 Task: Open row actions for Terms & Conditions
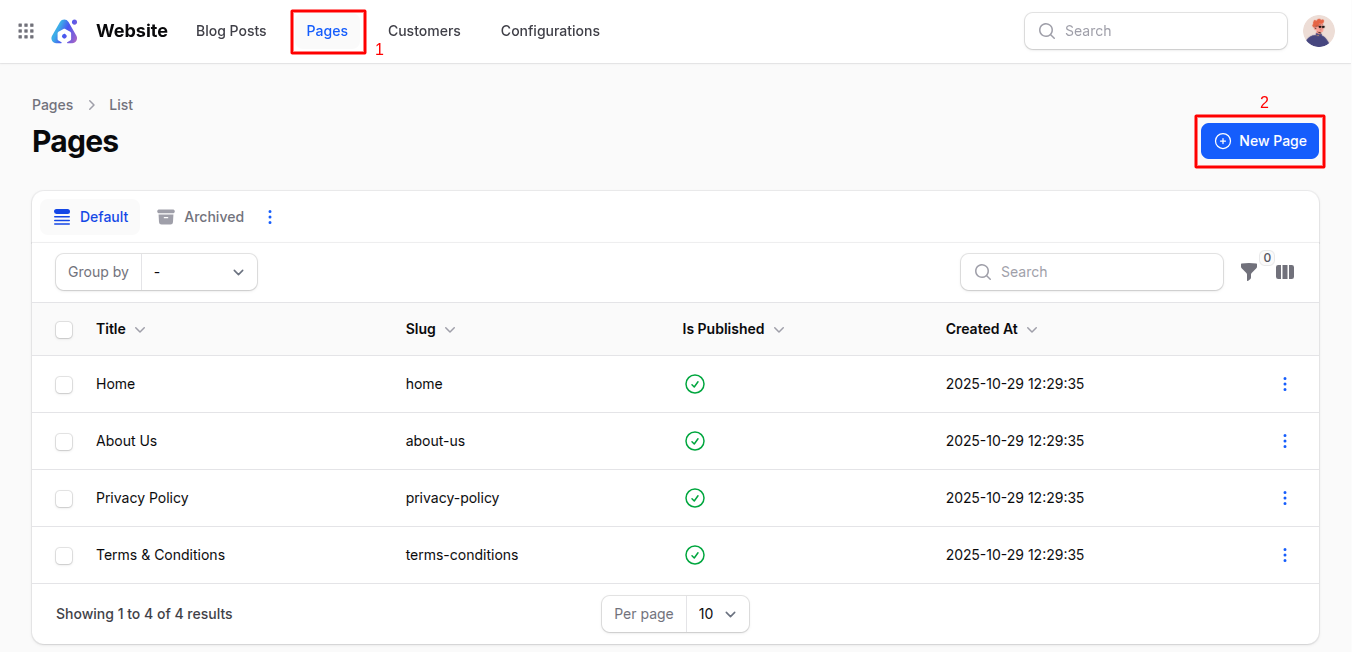click(x=1285, y=555)
